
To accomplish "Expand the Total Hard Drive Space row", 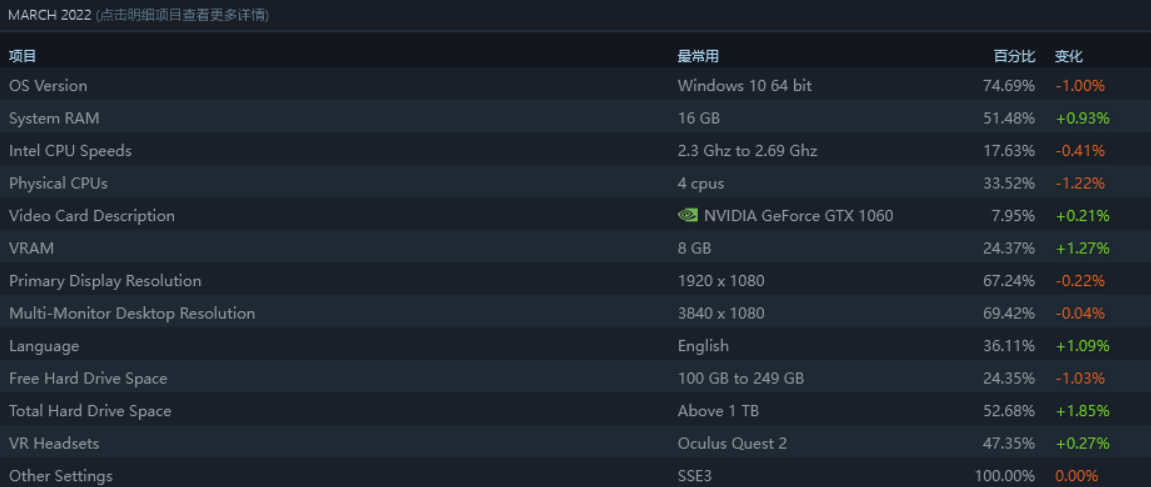I will tap(90, 411).
